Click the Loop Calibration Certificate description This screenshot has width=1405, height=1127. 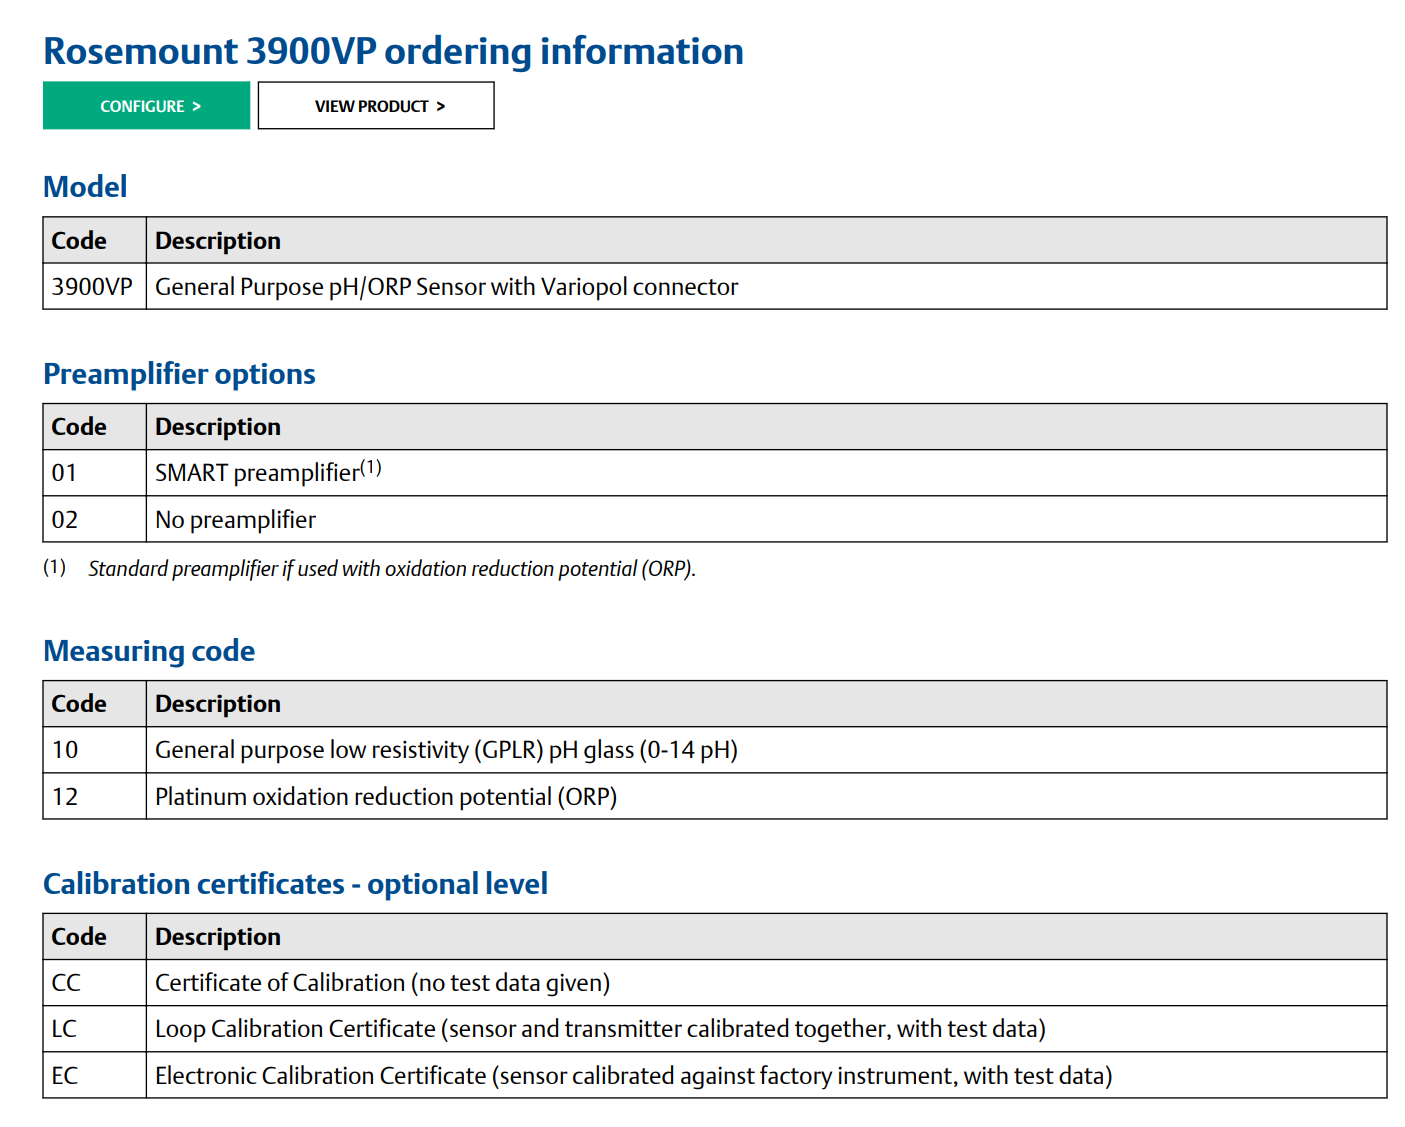(x=600, y=1029)
